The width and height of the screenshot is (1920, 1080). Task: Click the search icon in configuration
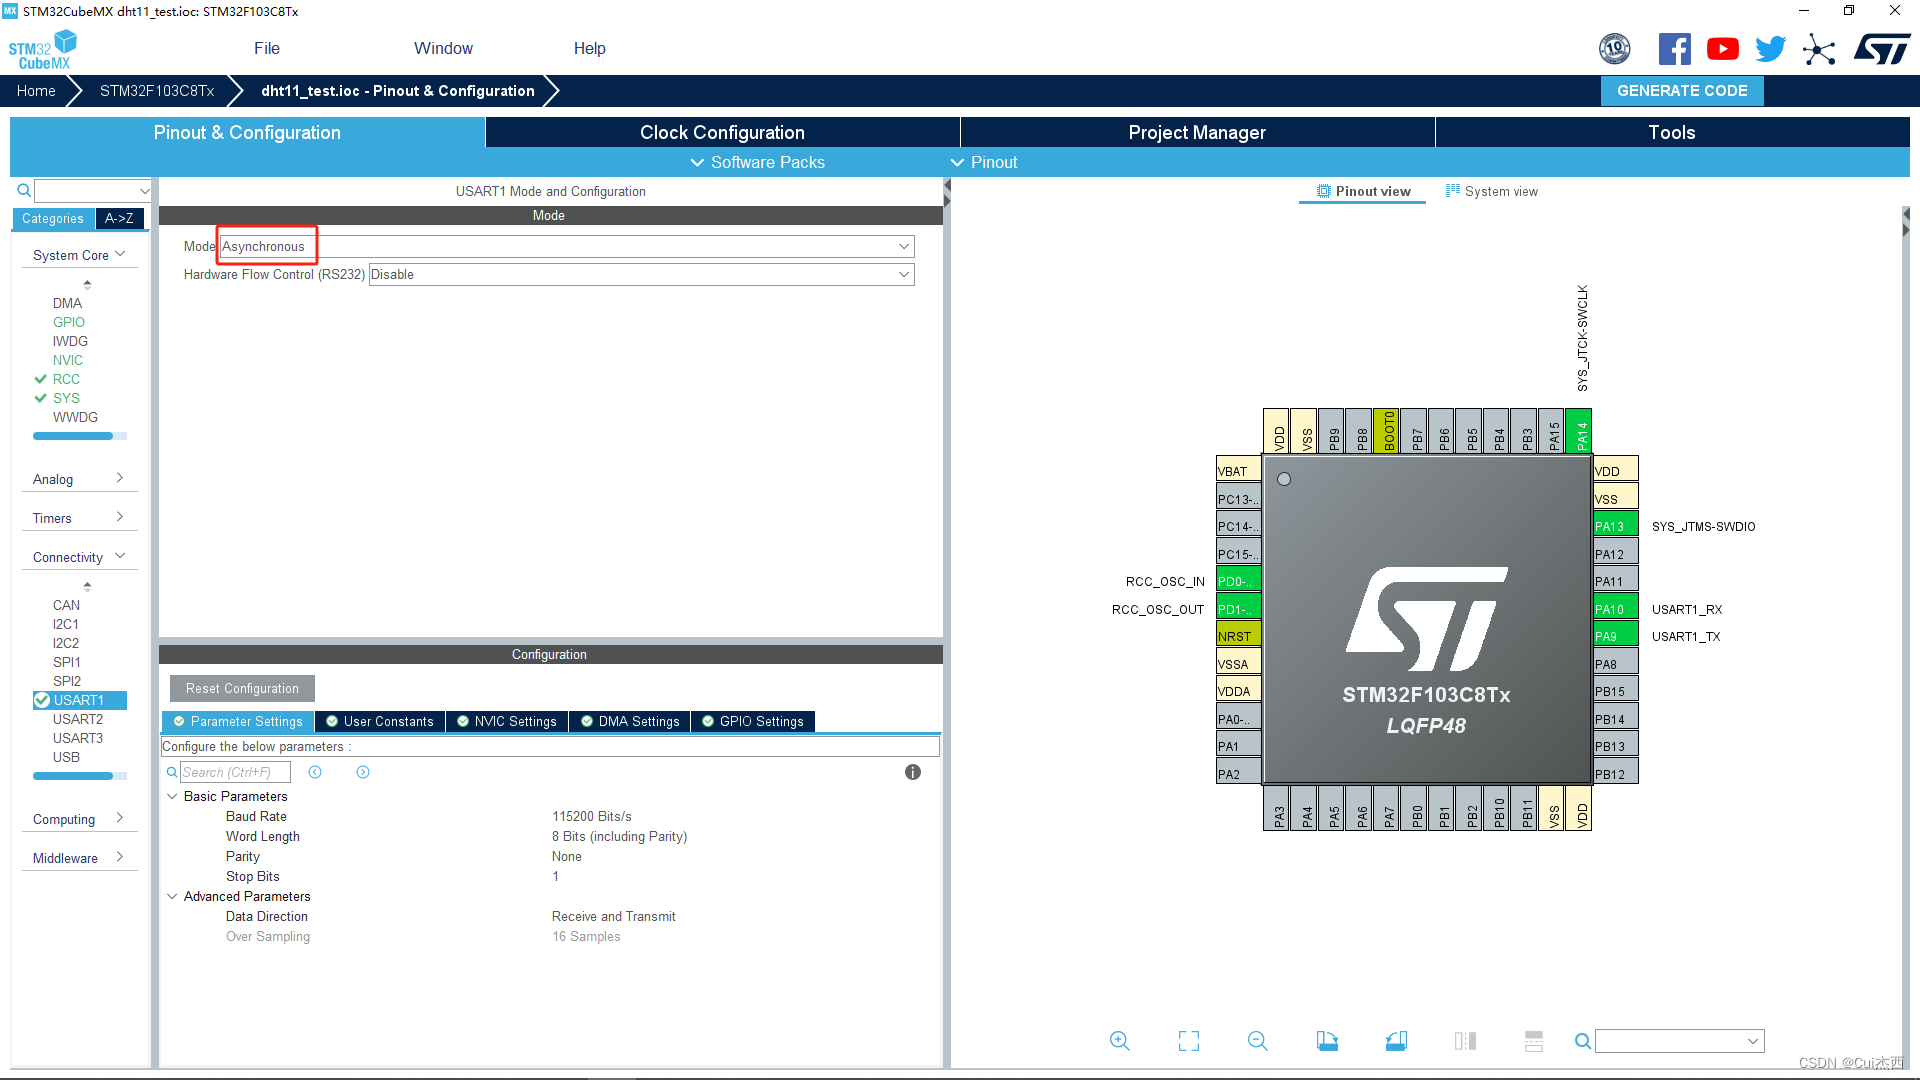(x=174, y=771)
